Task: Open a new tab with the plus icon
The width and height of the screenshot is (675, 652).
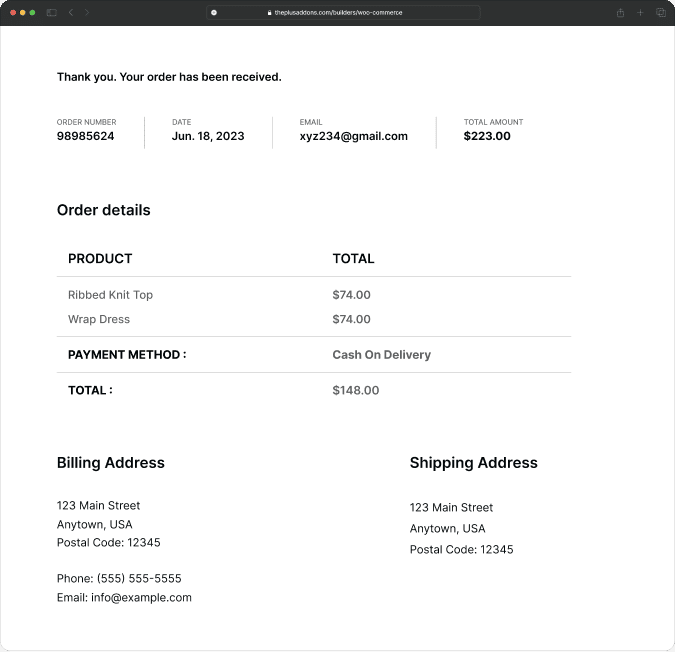Action: click(641, 12)
